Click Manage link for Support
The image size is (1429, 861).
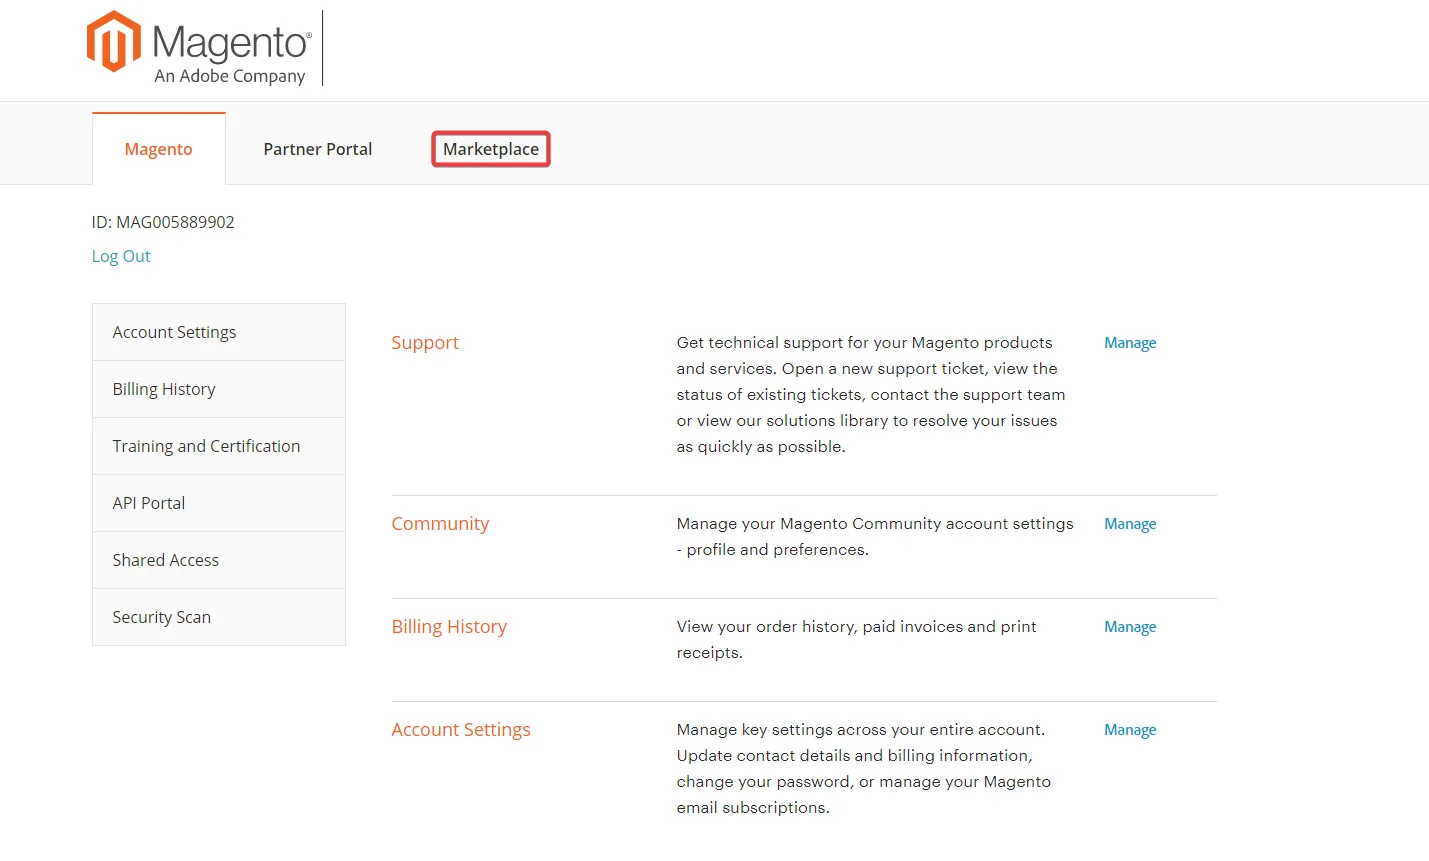tap(1130, 342)
